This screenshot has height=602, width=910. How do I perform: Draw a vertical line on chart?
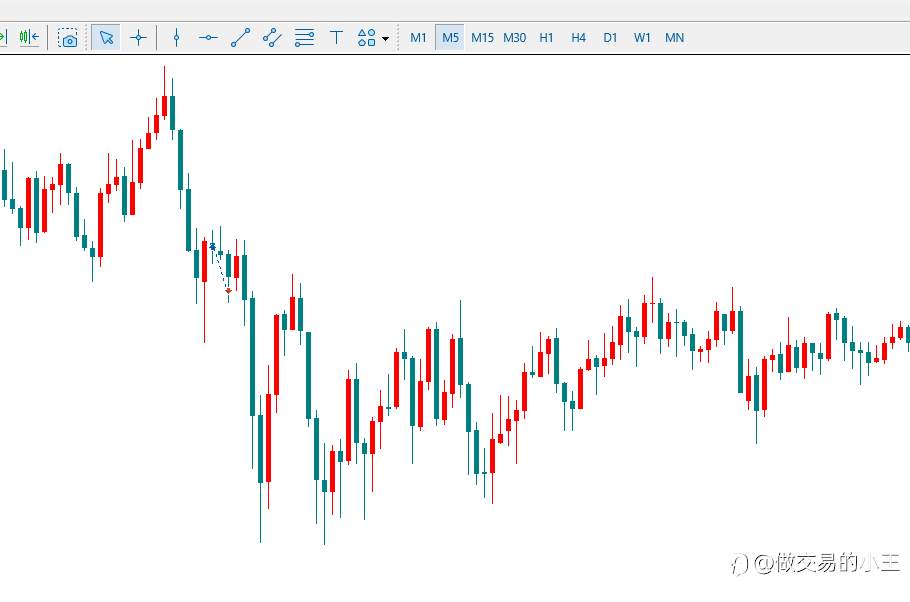tap(176, 38)
